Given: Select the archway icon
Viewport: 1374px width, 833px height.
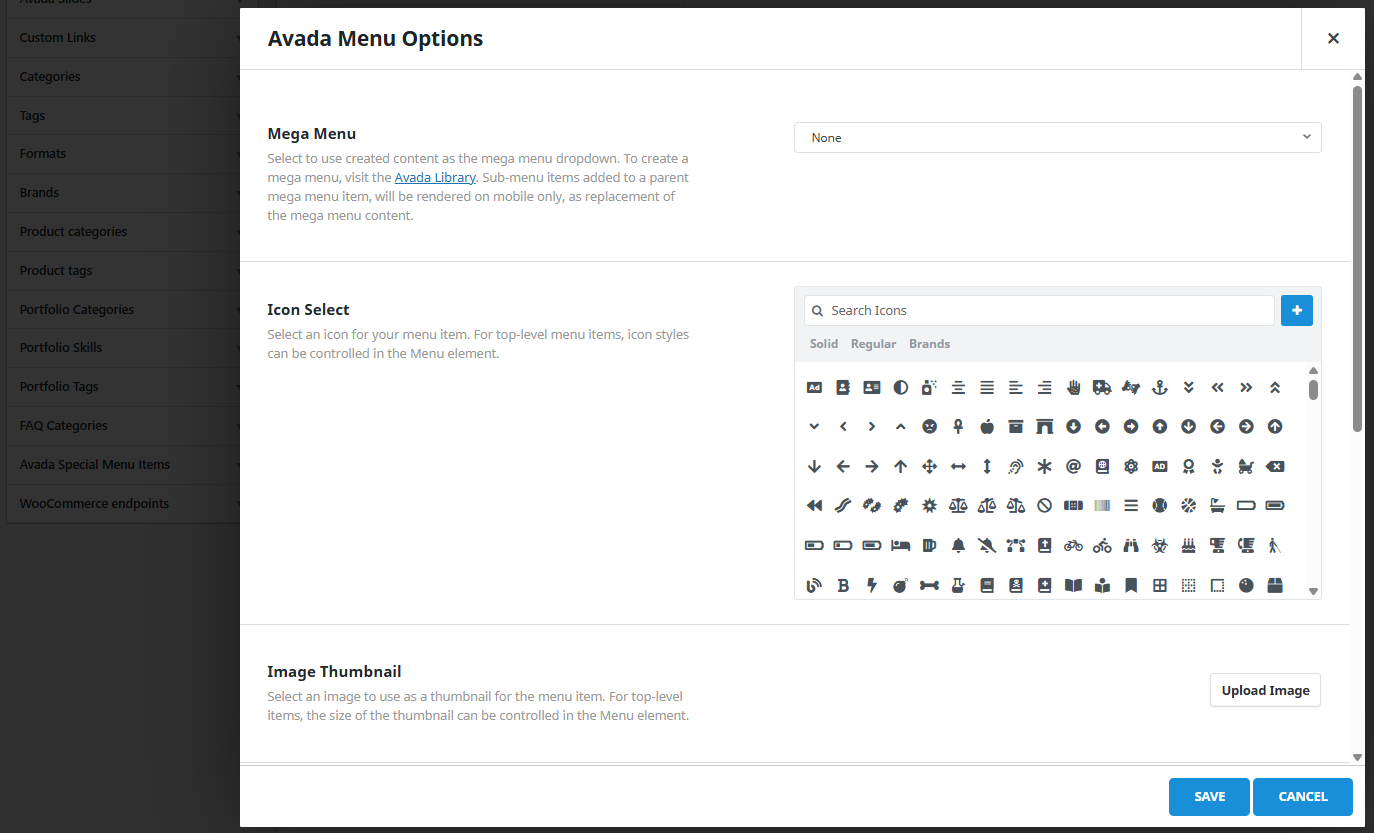Looking at the screenshot, I should tap(1045, 426).
